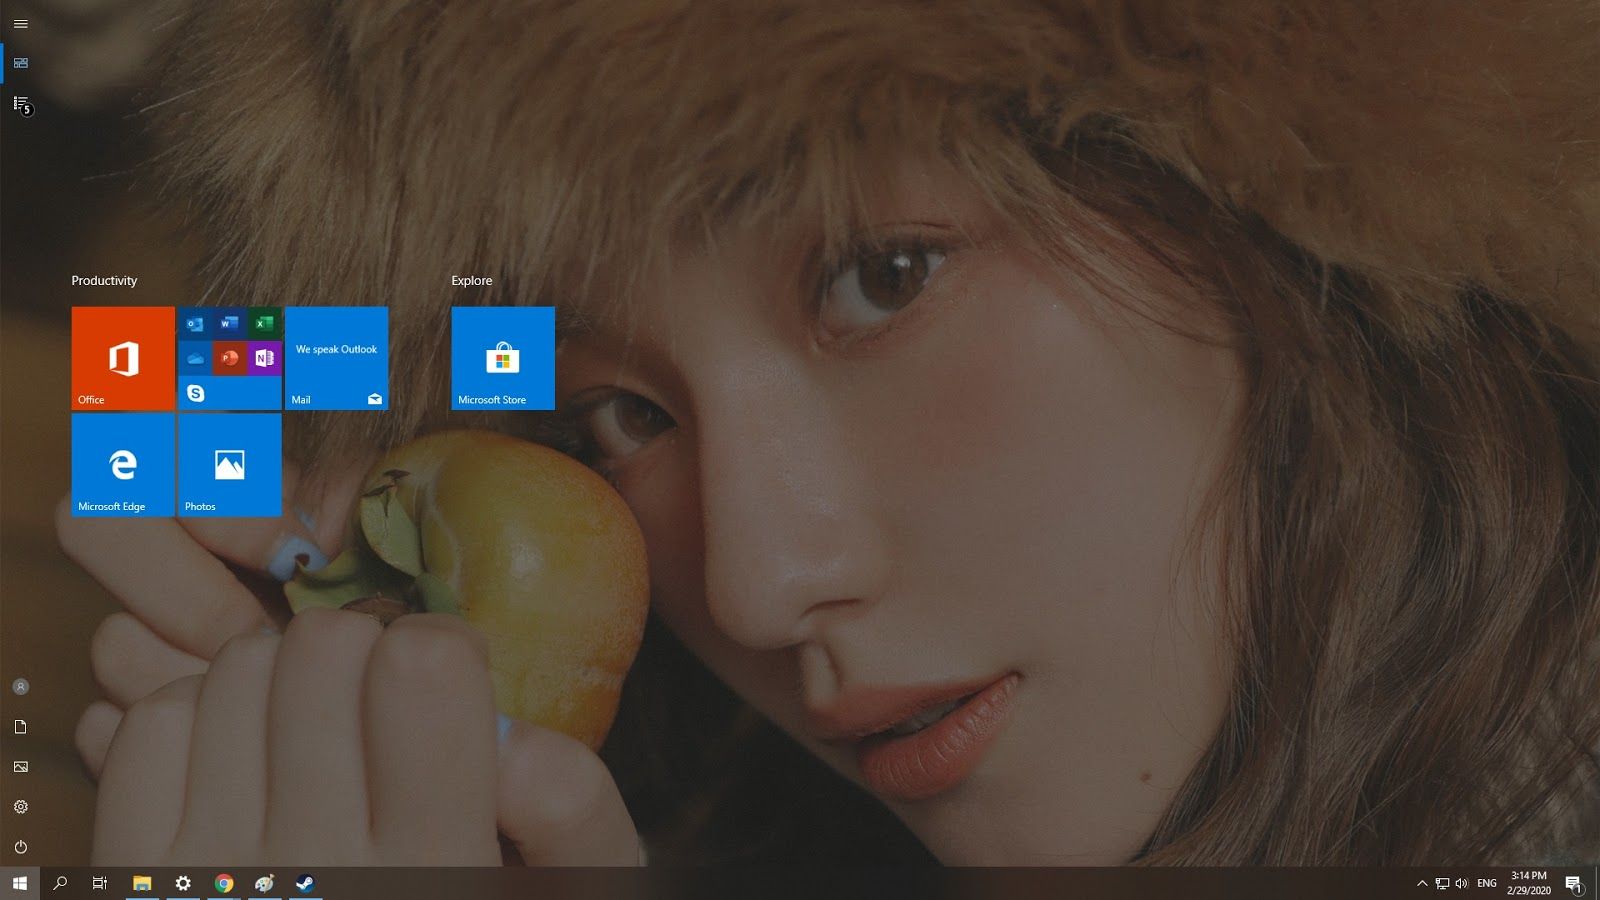Viewport: 1600px width, 900px height.
Task: Click the Power button in the Start sidebar
Action: click(21, 846)
